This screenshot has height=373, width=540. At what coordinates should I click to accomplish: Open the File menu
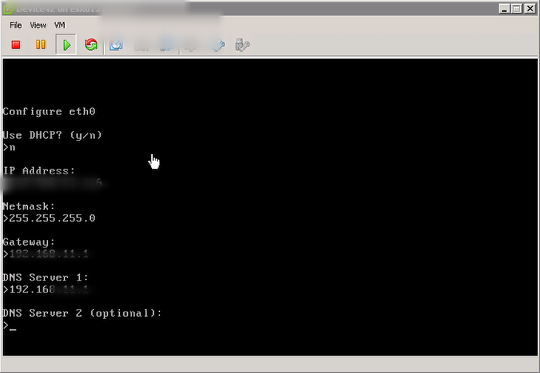15,25
